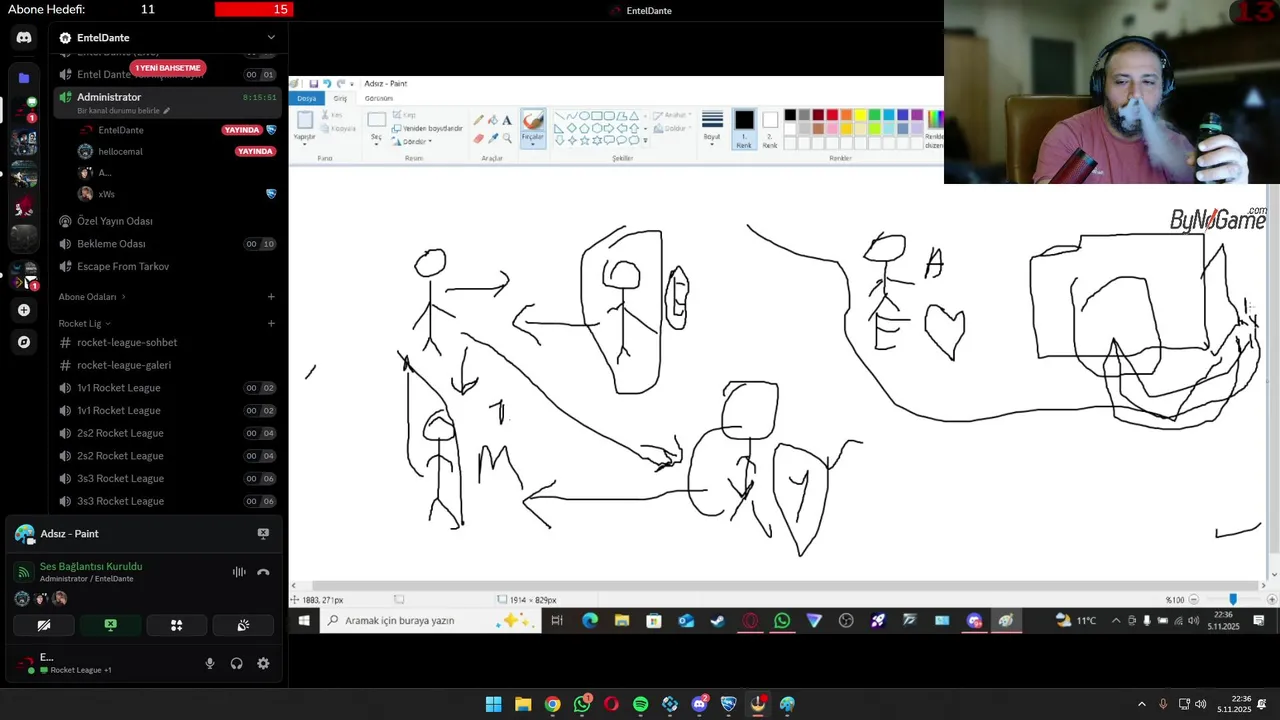Adjust the Paint zoom slider handle

point(1233,599)
